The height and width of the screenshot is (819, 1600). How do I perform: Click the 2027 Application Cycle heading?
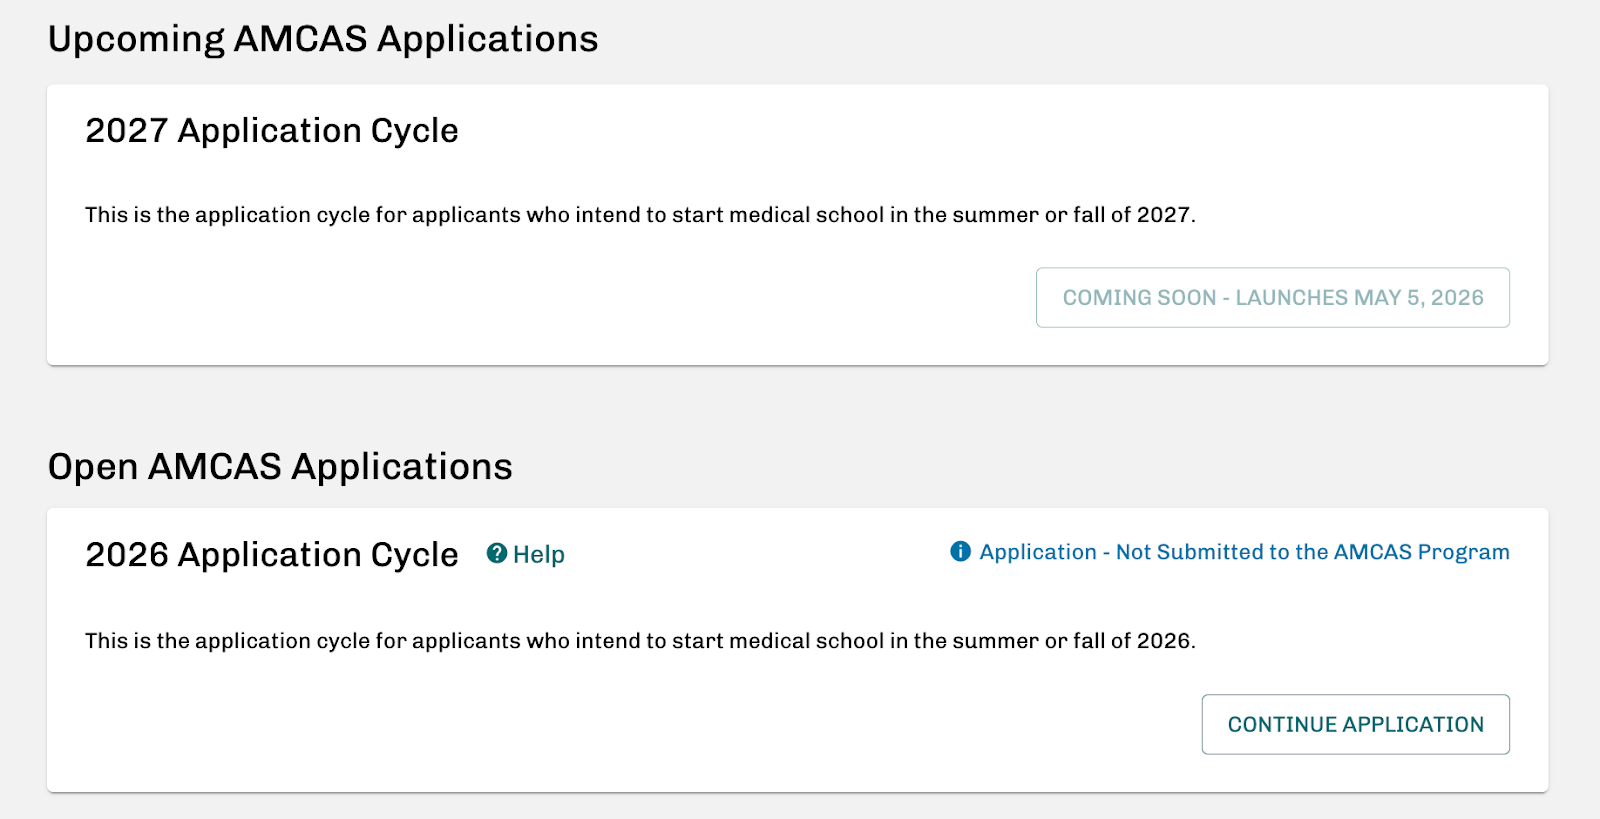point(271,130)
